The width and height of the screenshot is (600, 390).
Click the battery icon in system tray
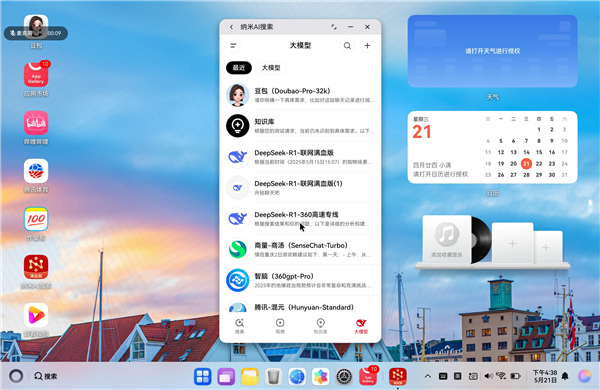(515, 376)
